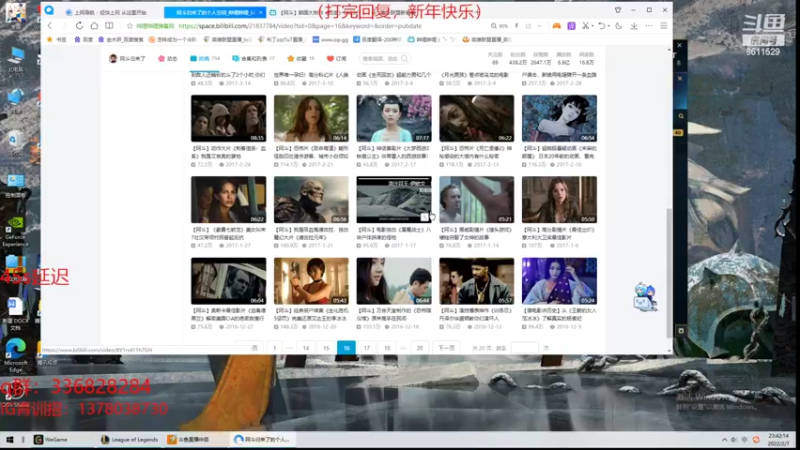The image size is (800, 450).
Task: Open the three-dot more tools menu
Action: 649,26
